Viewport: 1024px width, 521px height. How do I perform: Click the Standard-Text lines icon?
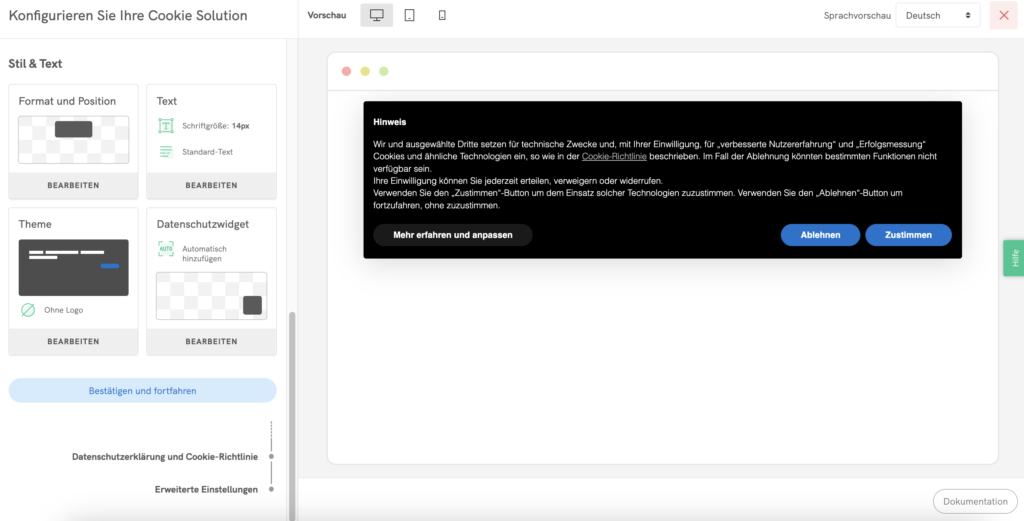166,152
